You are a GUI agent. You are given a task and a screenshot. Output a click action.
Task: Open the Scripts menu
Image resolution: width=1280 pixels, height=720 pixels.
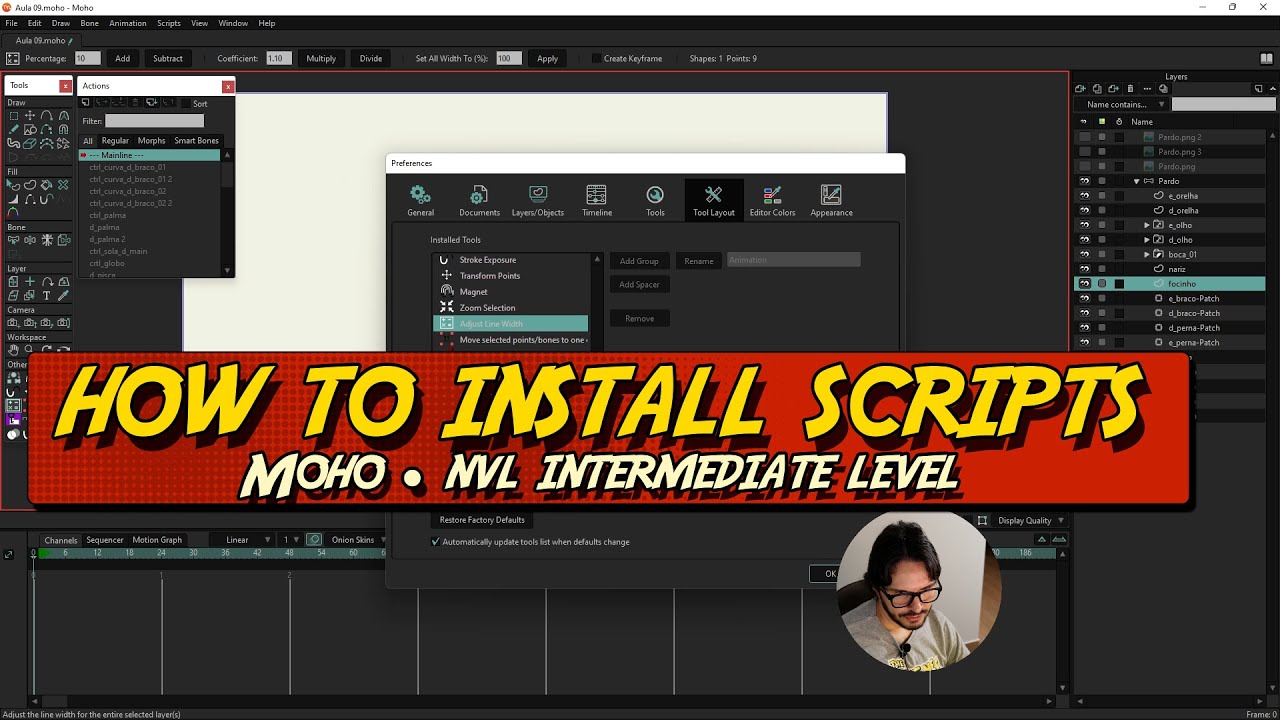coord(169,23)
